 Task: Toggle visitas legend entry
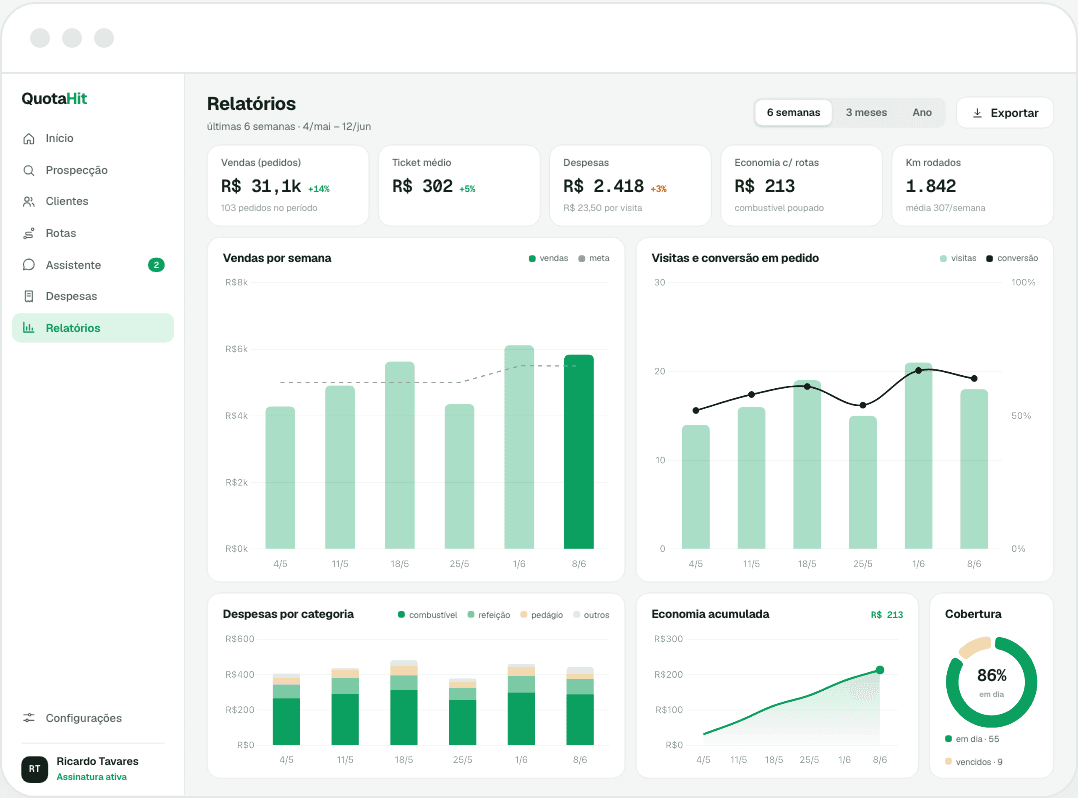[x=958, y=258]
